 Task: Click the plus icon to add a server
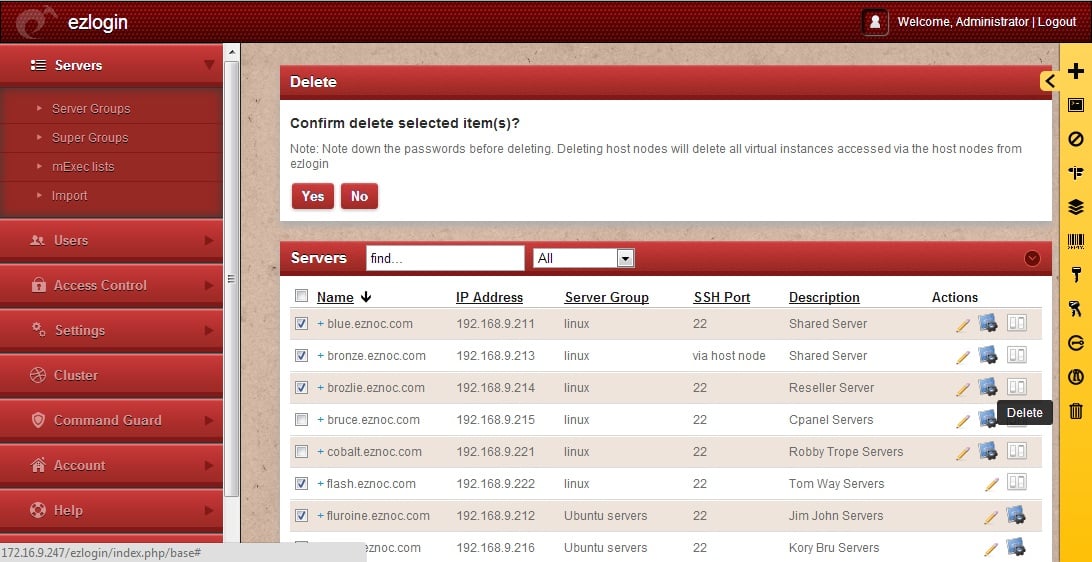tap(1075, 71)
